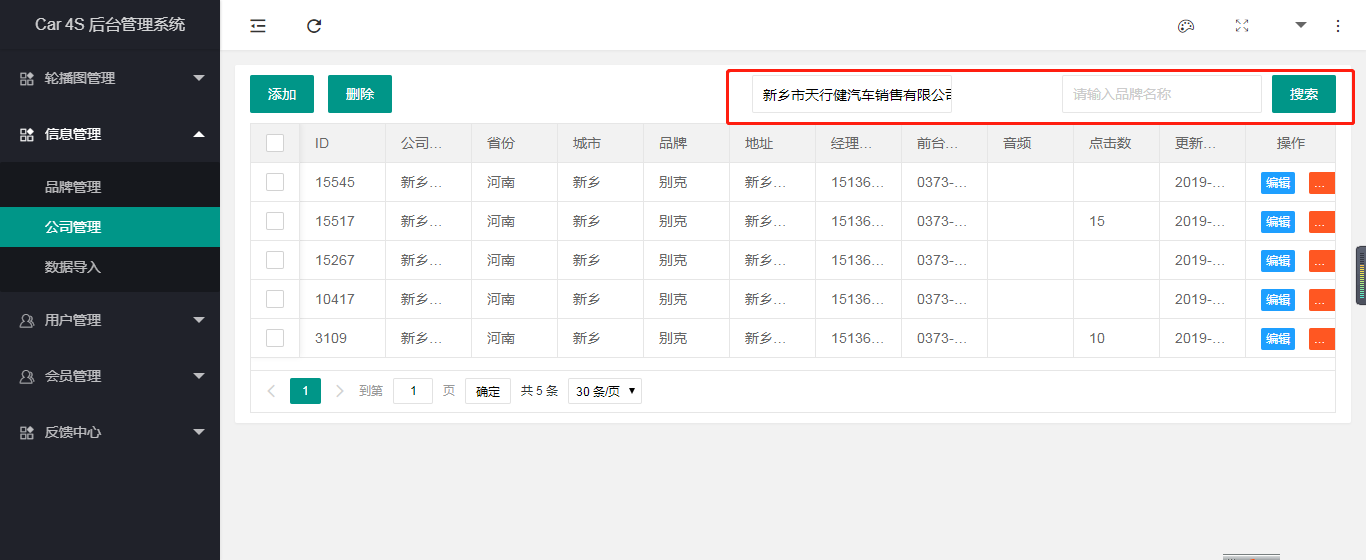
Task: Click 别克 in row 15545
Action: pos(673,182)
